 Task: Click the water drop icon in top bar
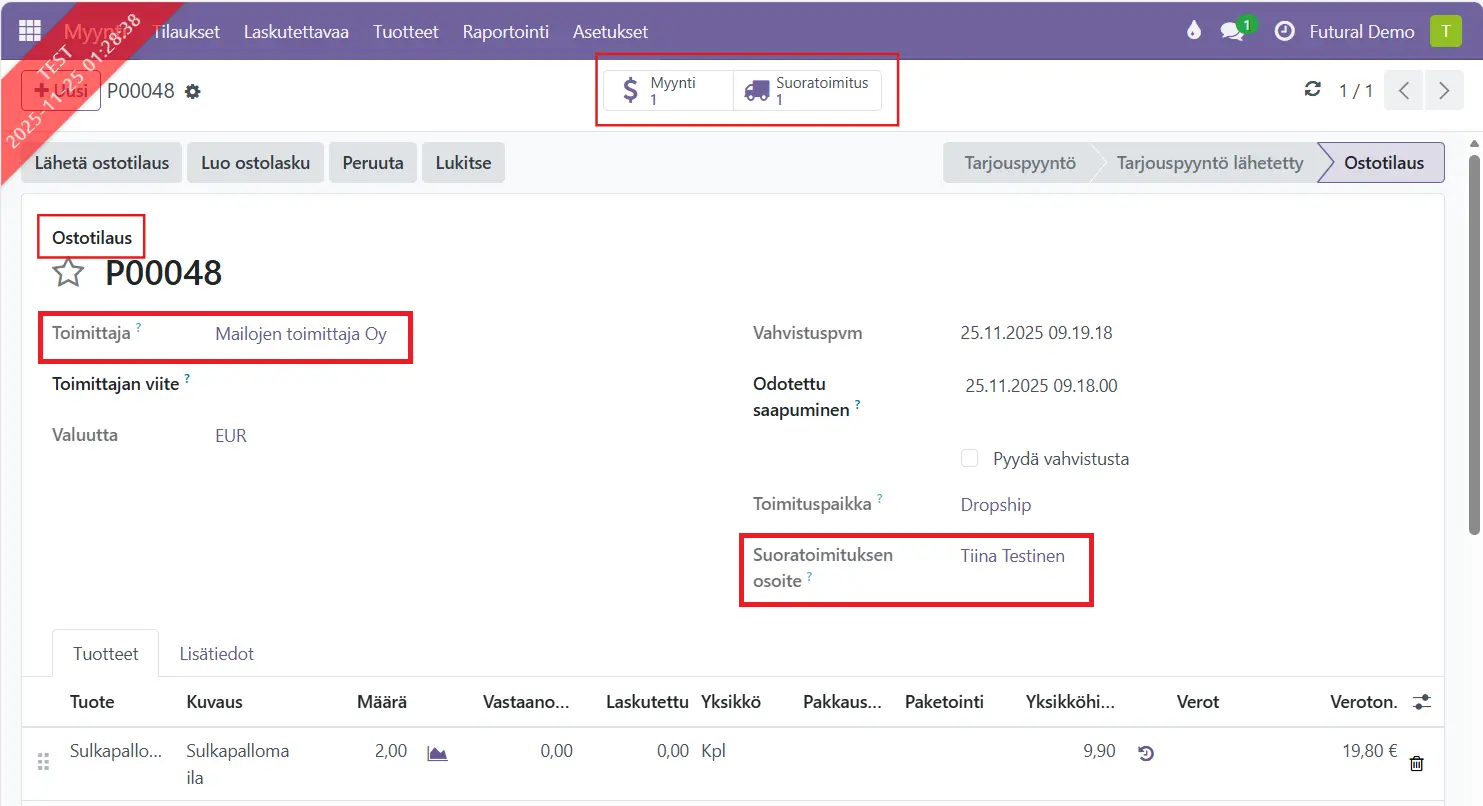[x=1193, y=31]
